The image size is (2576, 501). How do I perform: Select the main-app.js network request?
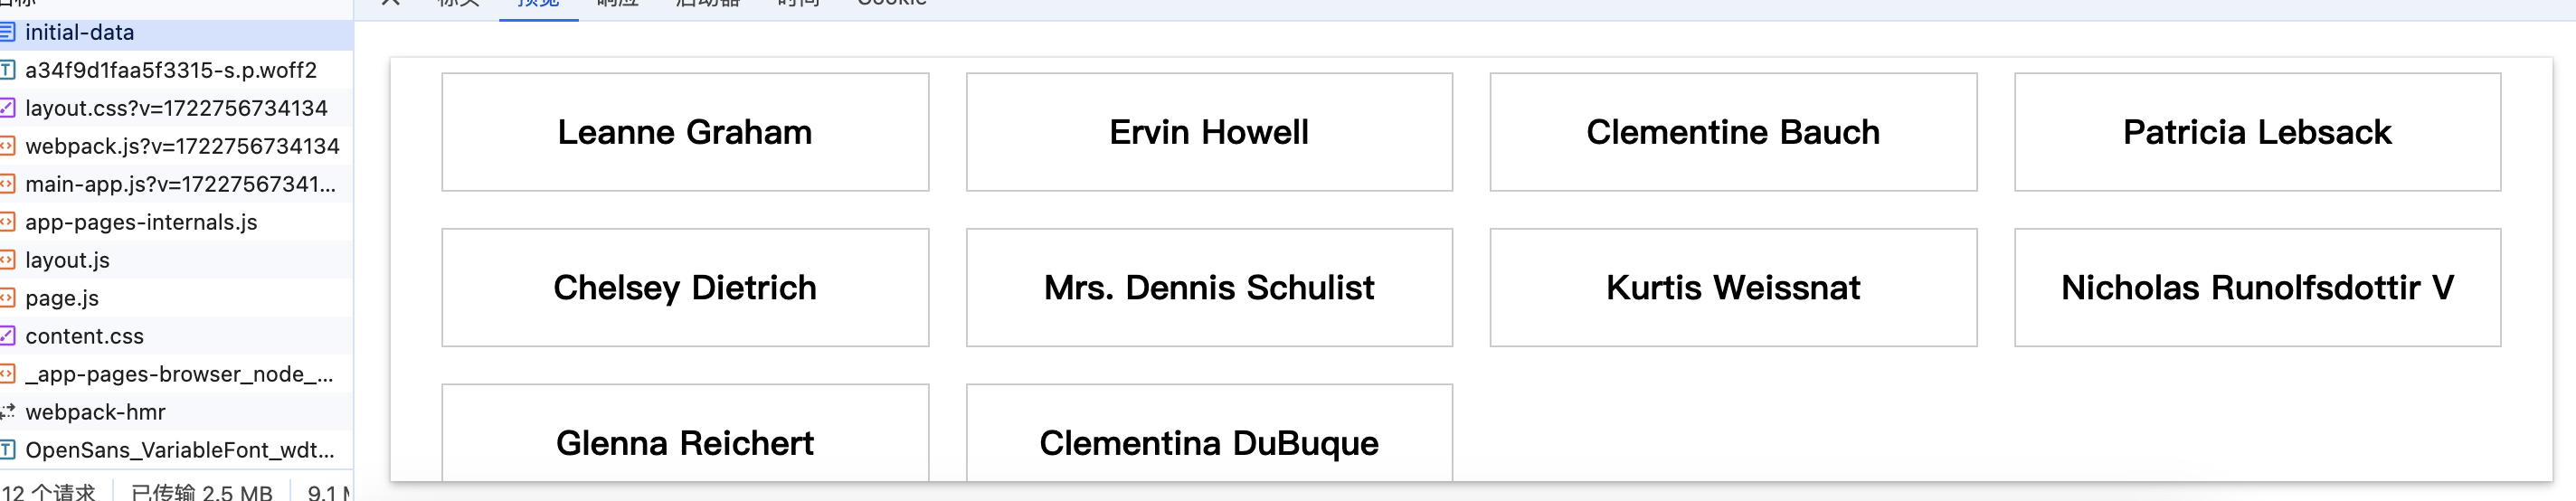coord(180,184)
